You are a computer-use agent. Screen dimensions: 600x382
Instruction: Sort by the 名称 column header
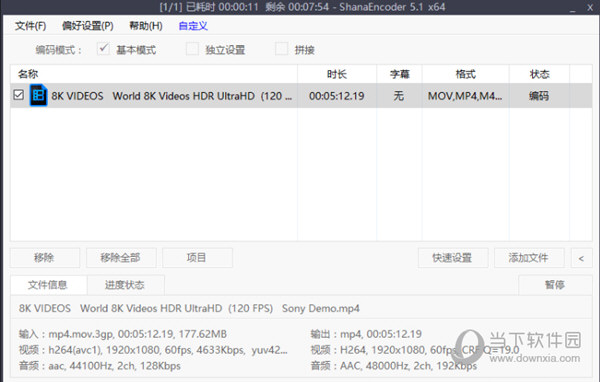click(x=154, y=74)
